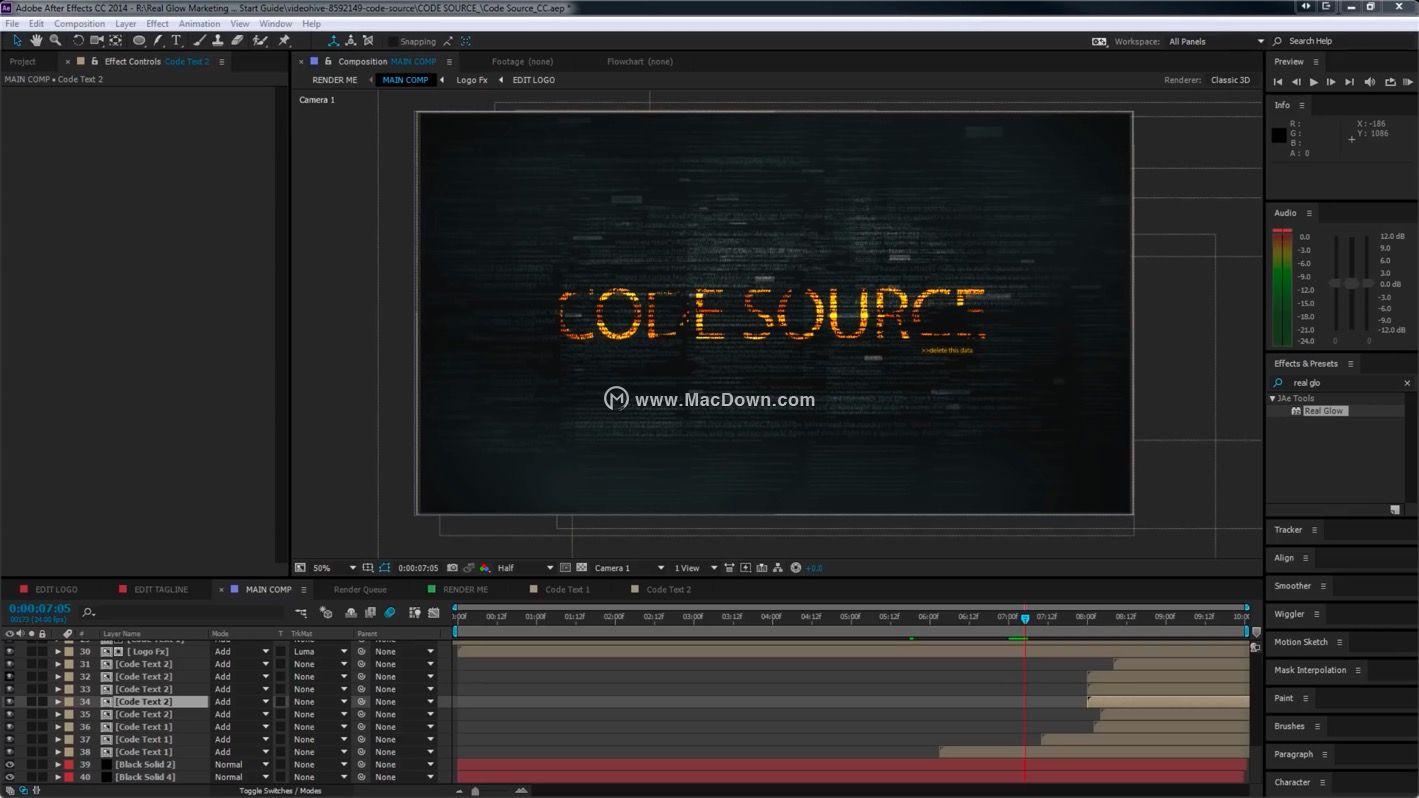The width and height of the screenshot is (1419, 798).
Task: Play the preview with Play button
Action: click(x=1313, y=82)
